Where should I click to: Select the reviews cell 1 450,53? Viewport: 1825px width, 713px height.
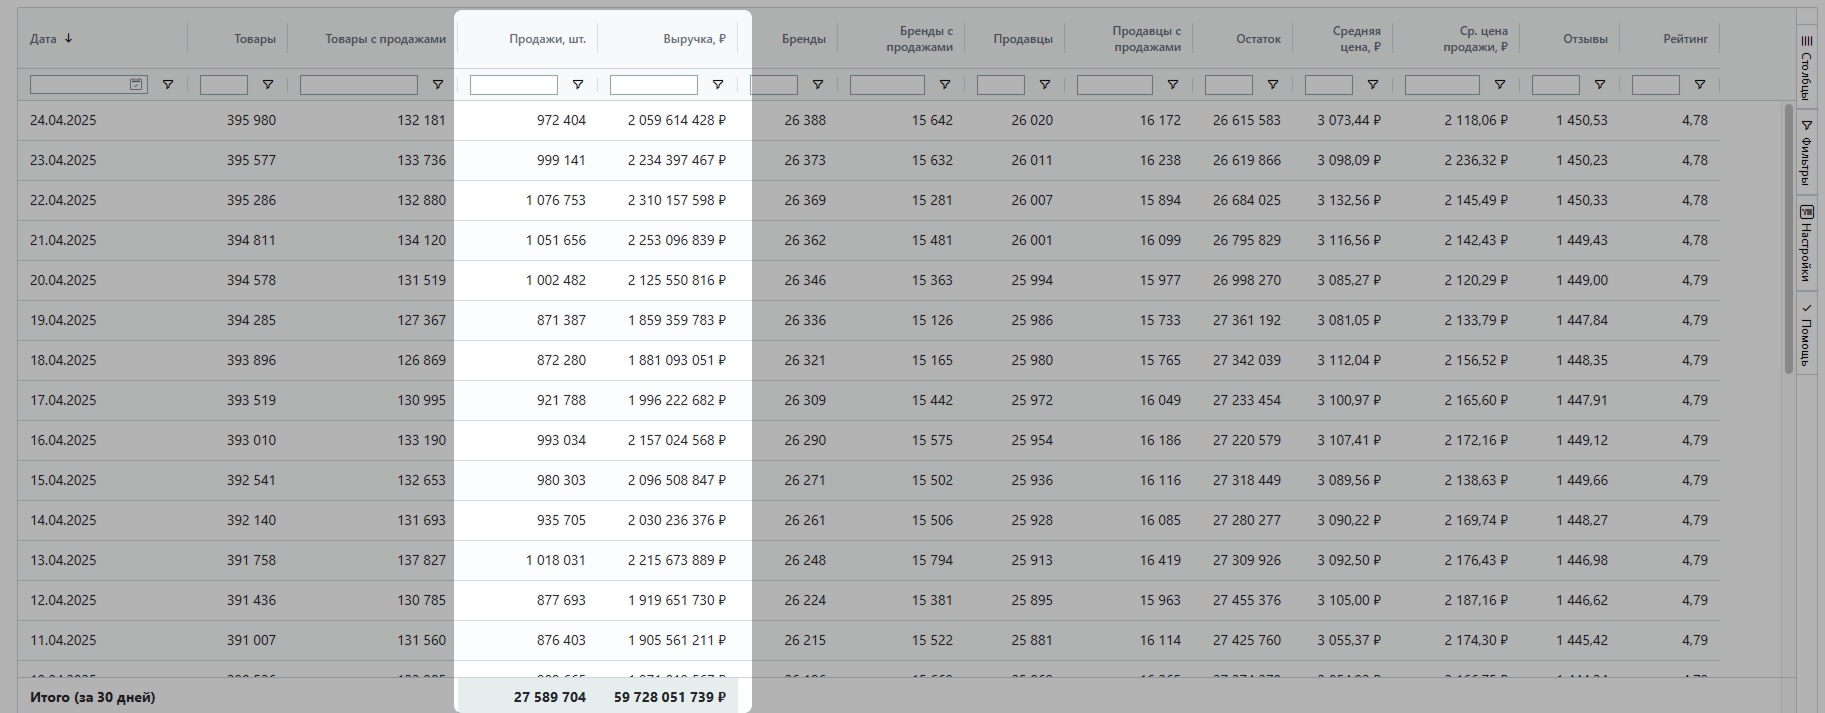tap(1582, 120)
